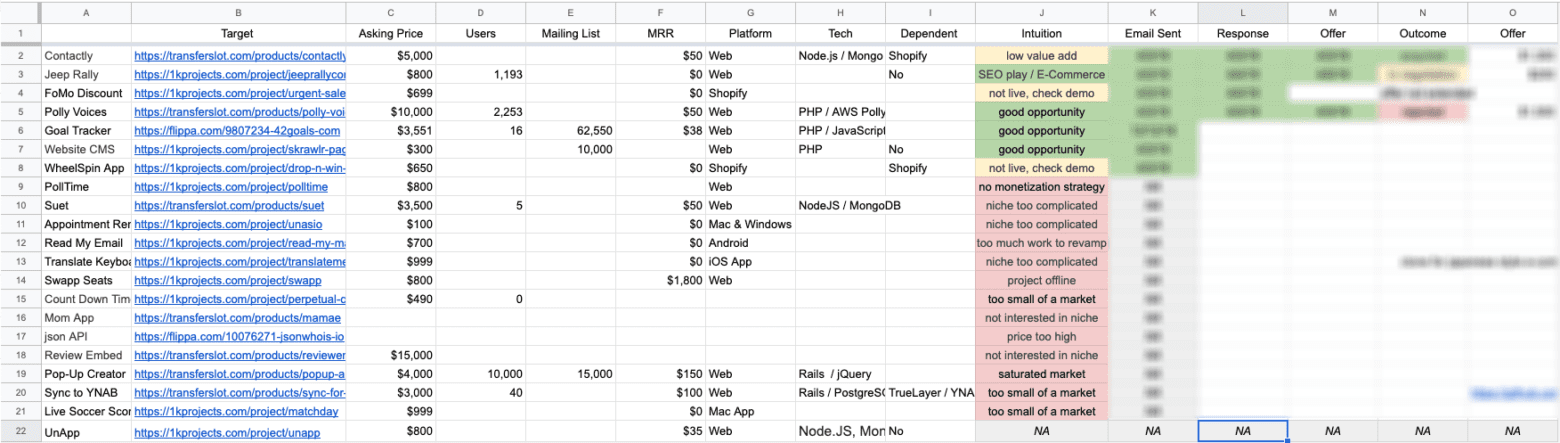1560x443 pixels.
Task: Open the Suet transferslot link
Action: 229,206
